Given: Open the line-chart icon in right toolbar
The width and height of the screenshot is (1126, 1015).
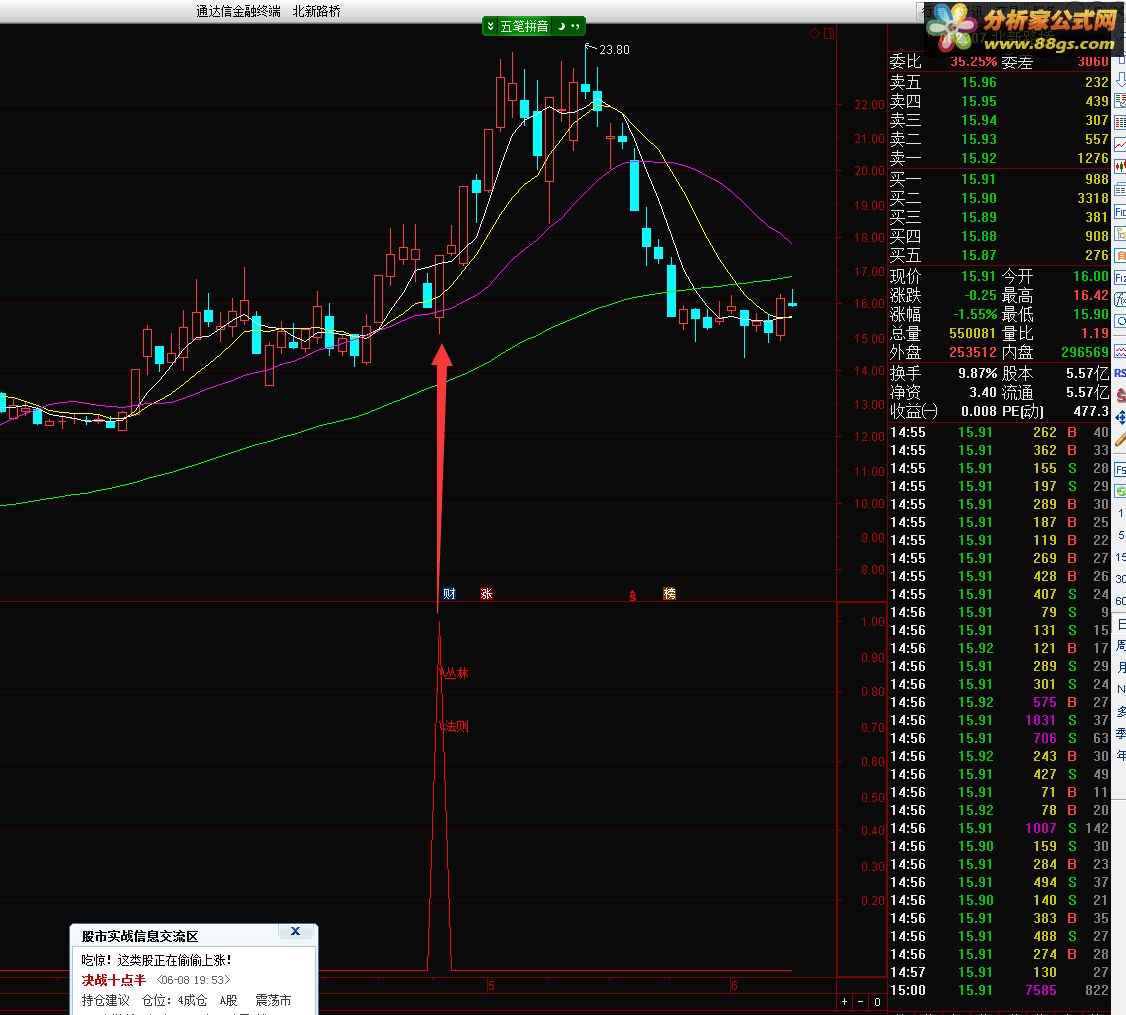Looking at the screenshot, I should coord(1120,145).
